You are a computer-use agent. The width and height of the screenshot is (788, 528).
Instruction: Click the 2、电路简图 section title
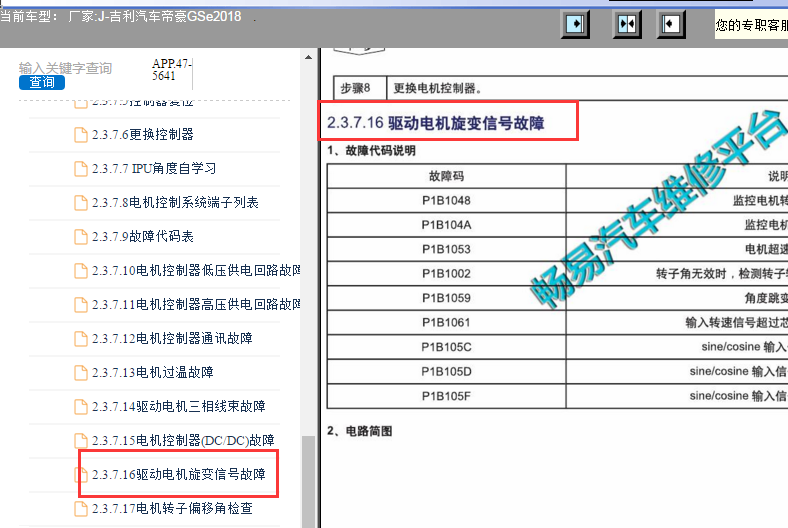pyautogui.click(x=360, y=431)
